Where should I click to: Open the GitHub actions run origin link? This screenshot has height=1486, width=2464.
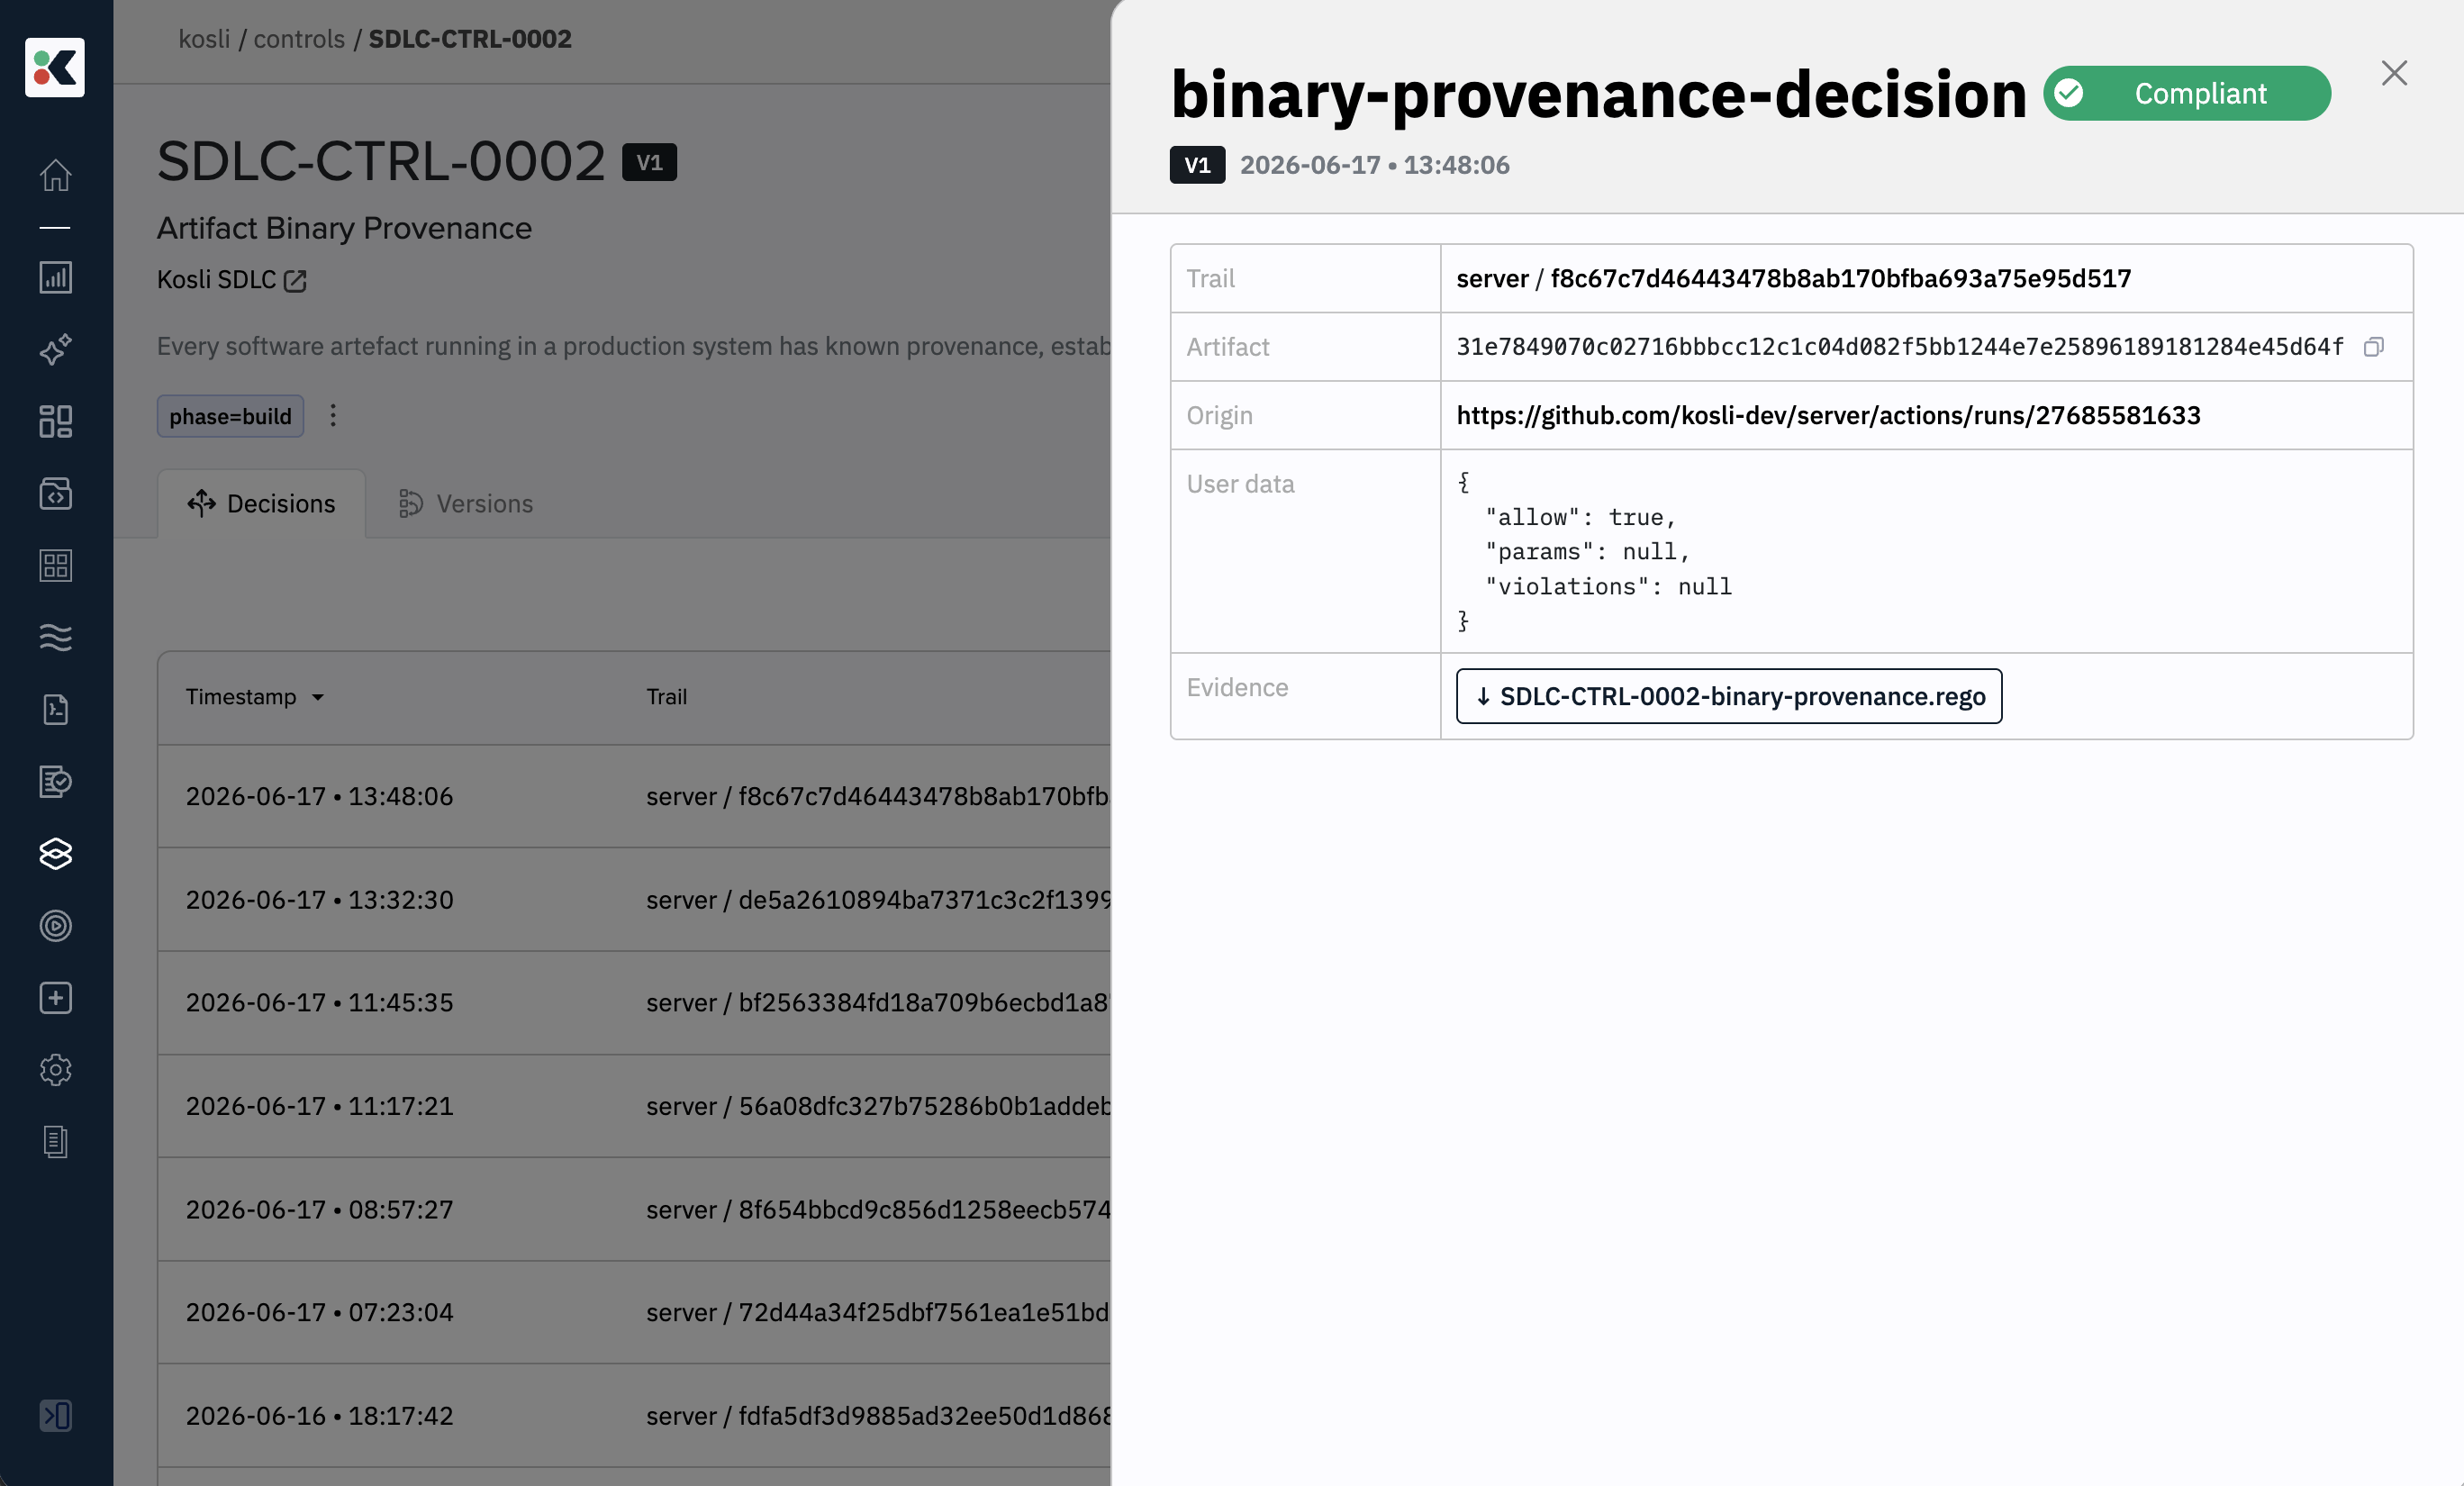coord(1828,415)
